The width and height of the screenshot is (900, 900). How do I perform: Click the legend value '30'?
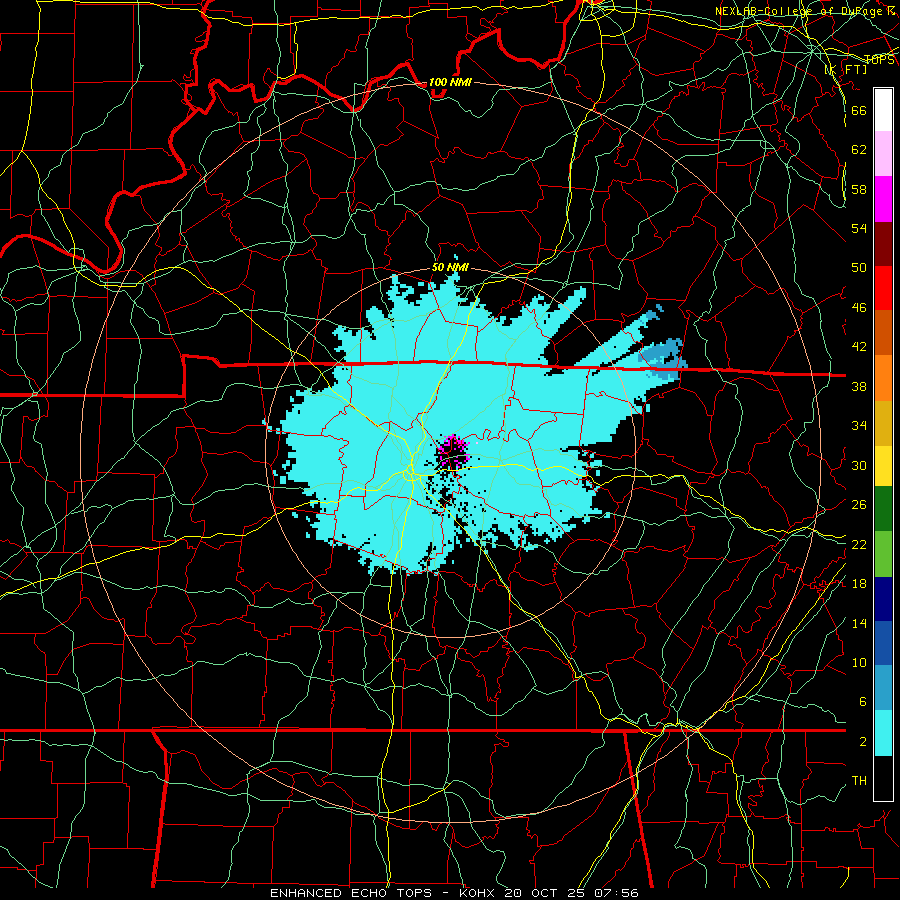point(859,465)
